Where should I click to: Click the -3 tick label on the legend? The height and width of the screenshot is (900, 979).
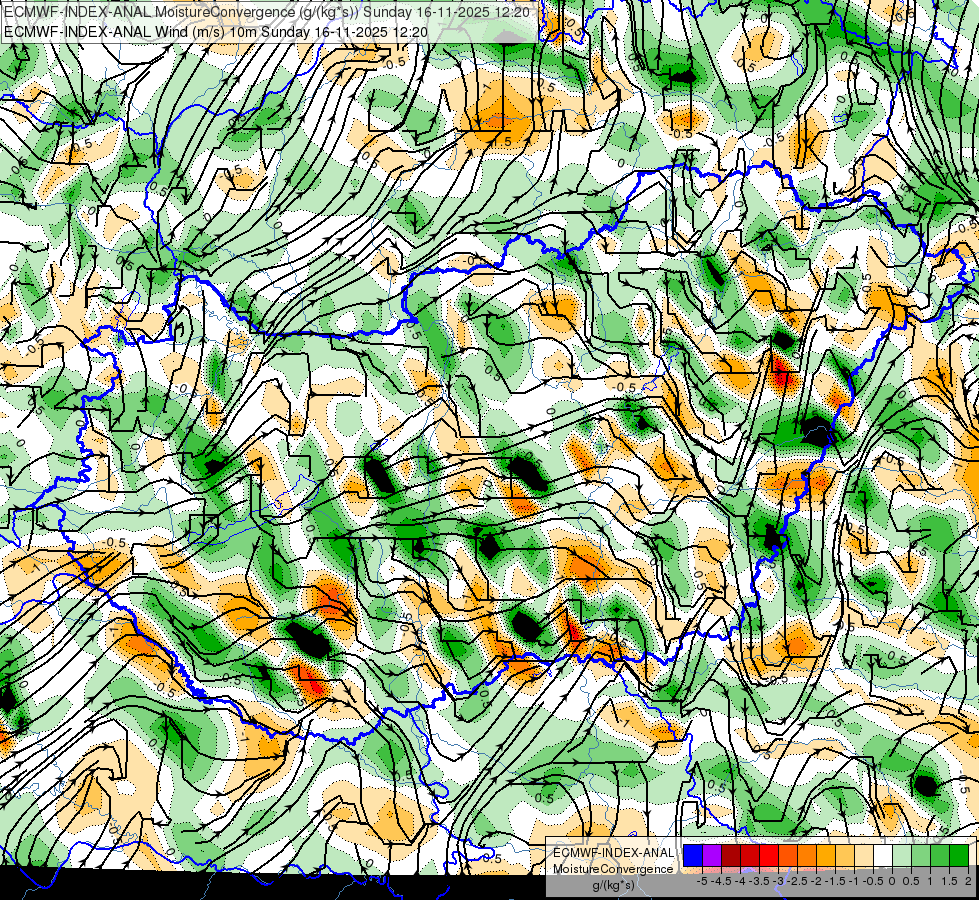(x=778, y=881)
